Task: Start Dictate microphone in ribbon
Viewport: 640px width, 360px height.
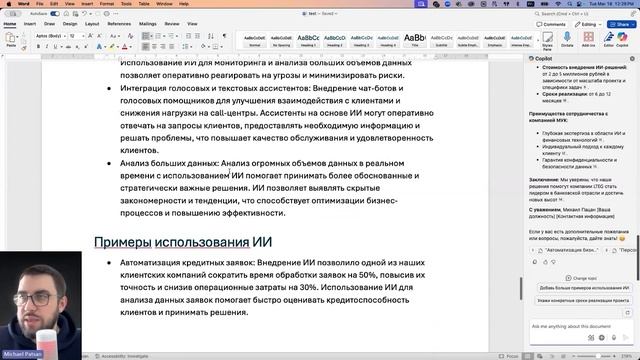Action: (x=567, y=40)
